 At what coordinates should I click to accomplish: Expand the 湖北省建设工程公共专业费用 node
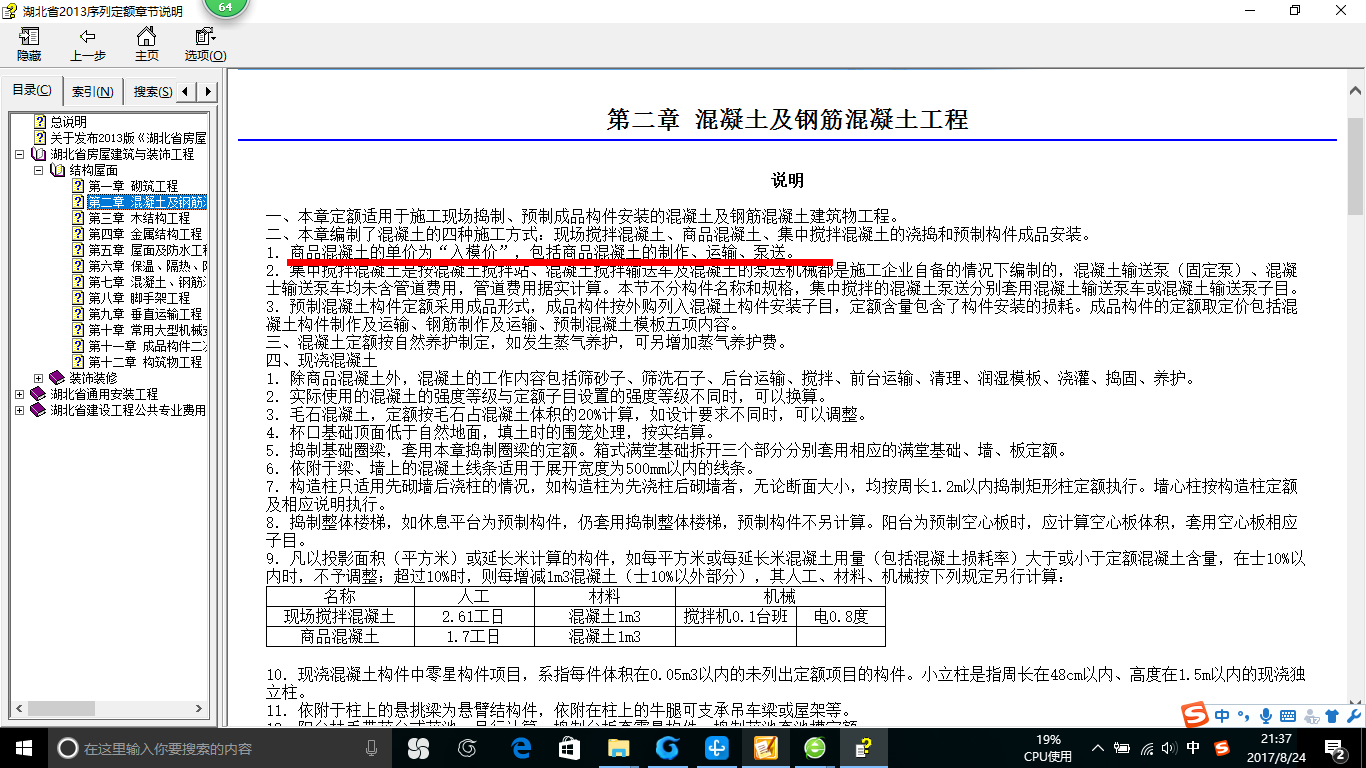tap(20, 410)
